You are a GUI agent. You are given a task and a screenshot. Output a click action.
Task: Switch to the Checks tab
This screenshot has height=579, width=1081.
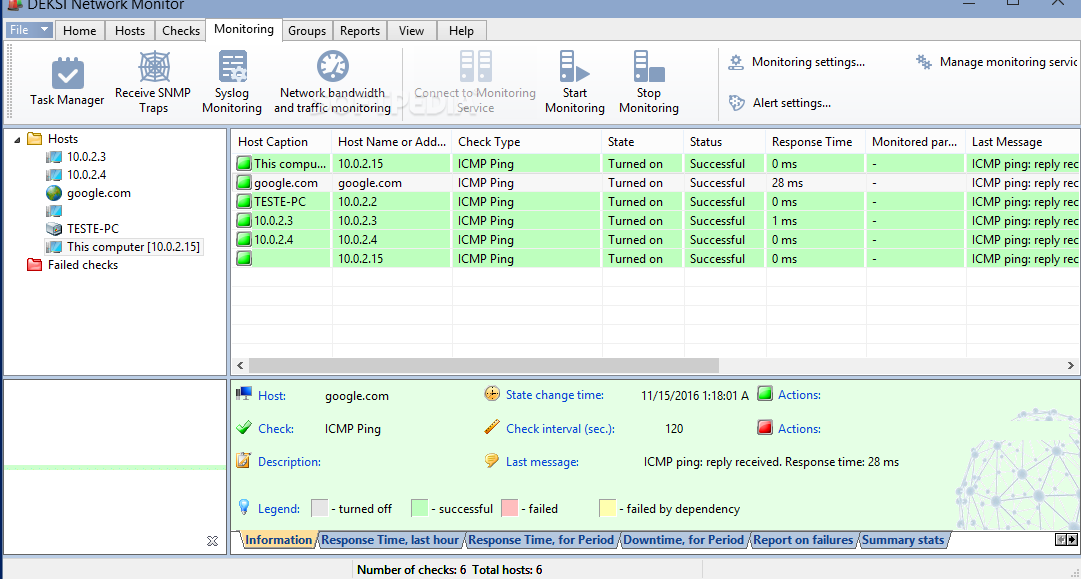181,30
